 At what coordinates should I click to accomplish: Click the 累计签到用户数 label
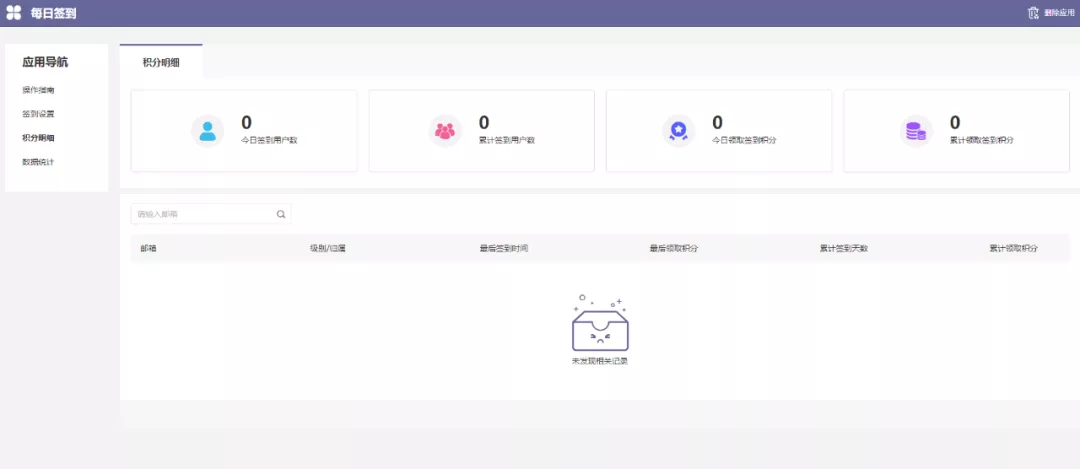507,140
